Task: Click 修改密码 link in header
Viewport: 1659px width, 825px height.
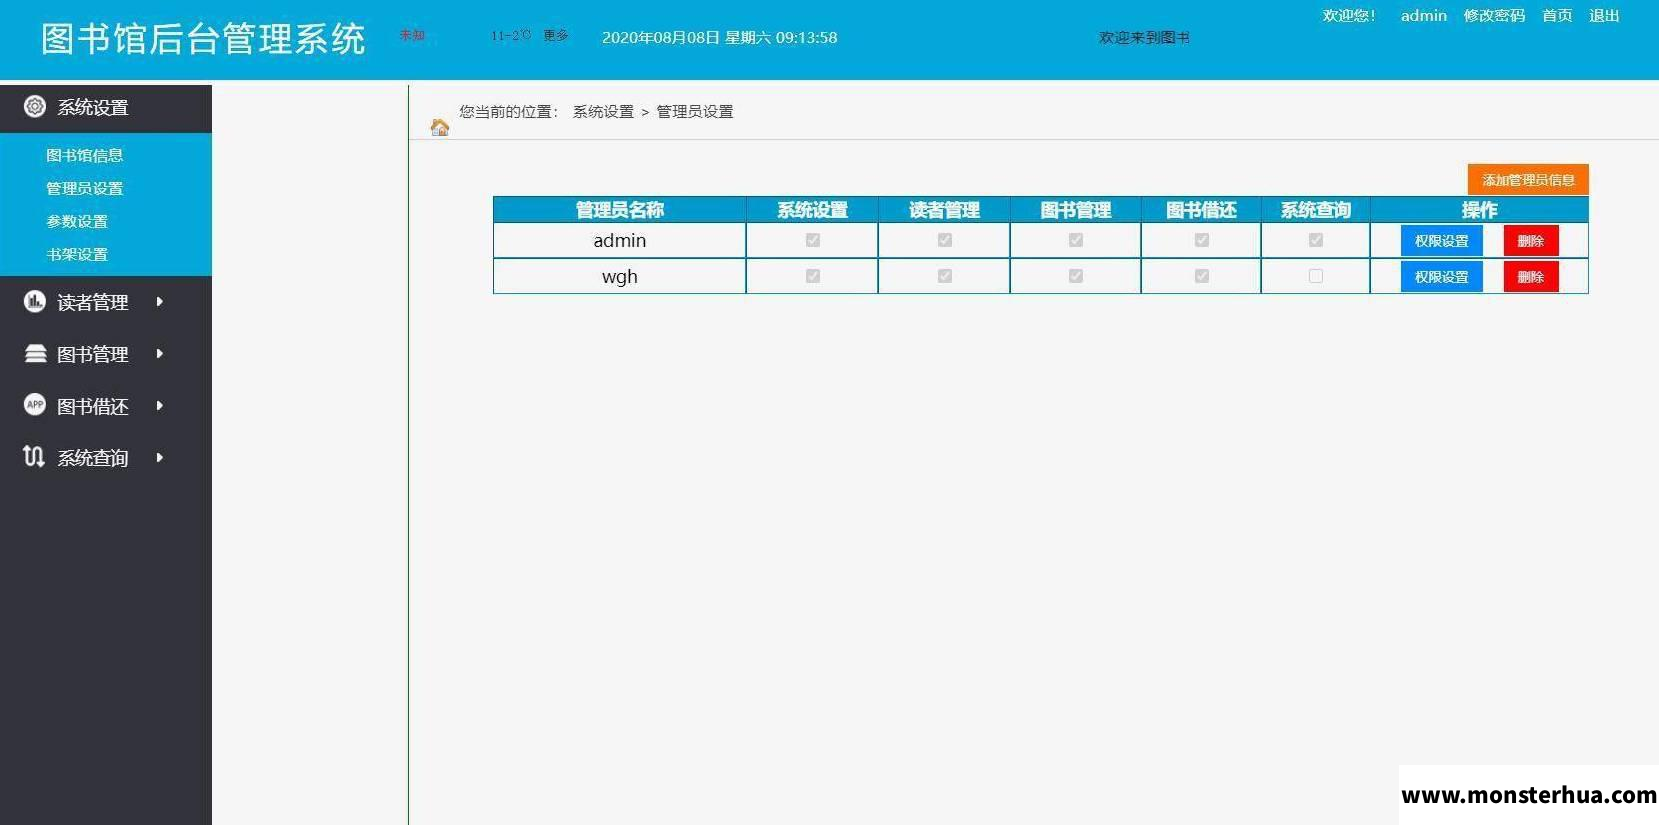Action: 1494,15
